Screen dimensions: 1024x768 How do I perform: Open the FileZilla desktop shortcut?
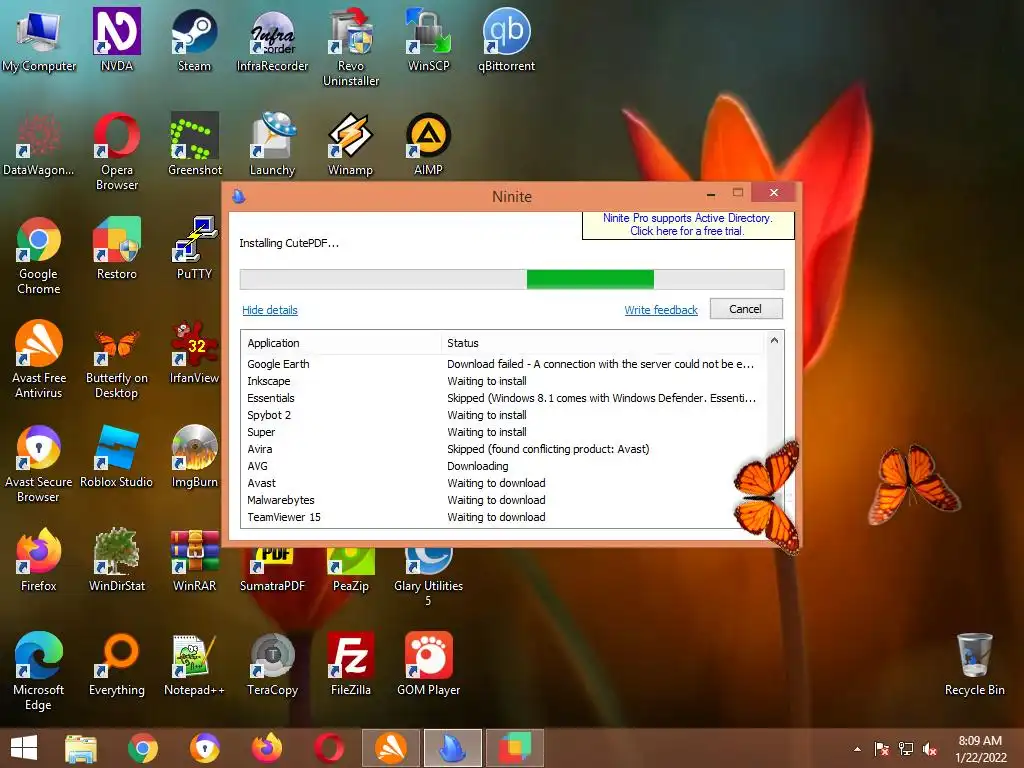(x=351, y=665)
